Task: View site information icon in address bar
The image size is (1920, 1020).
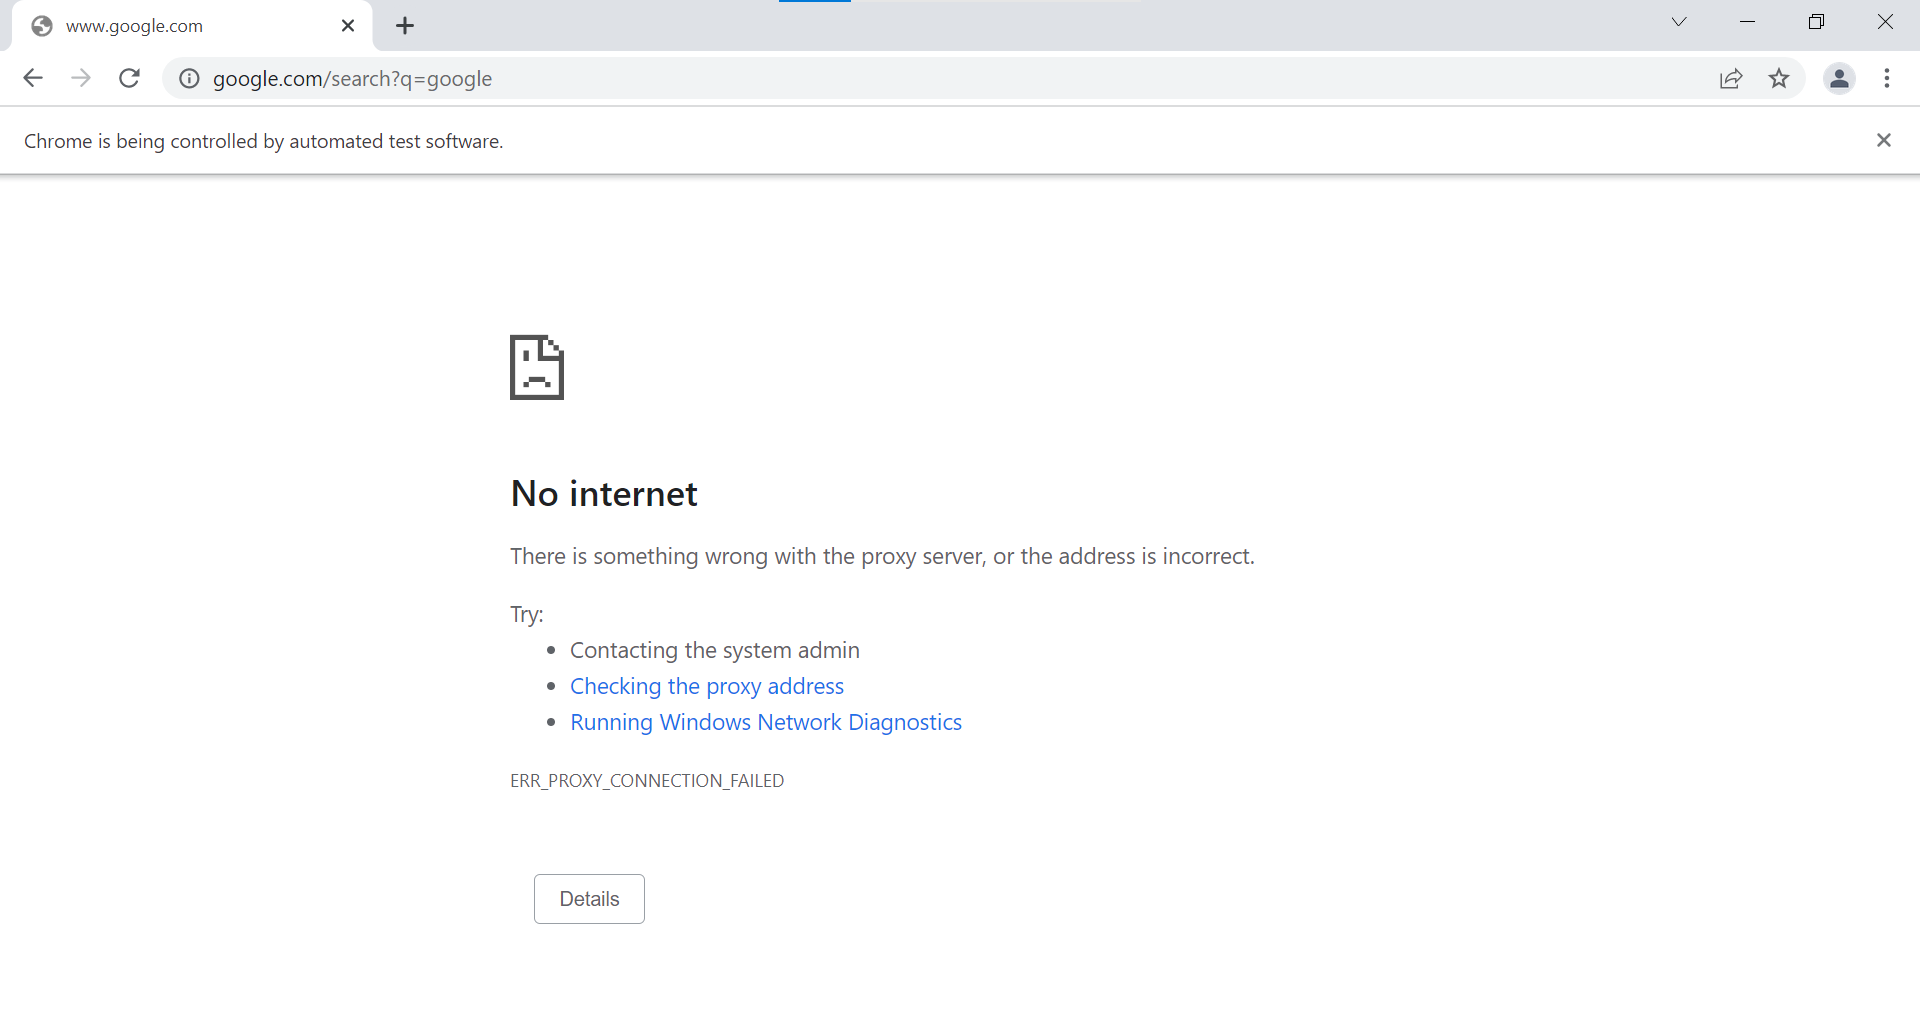Action: [x=189, y=78]
